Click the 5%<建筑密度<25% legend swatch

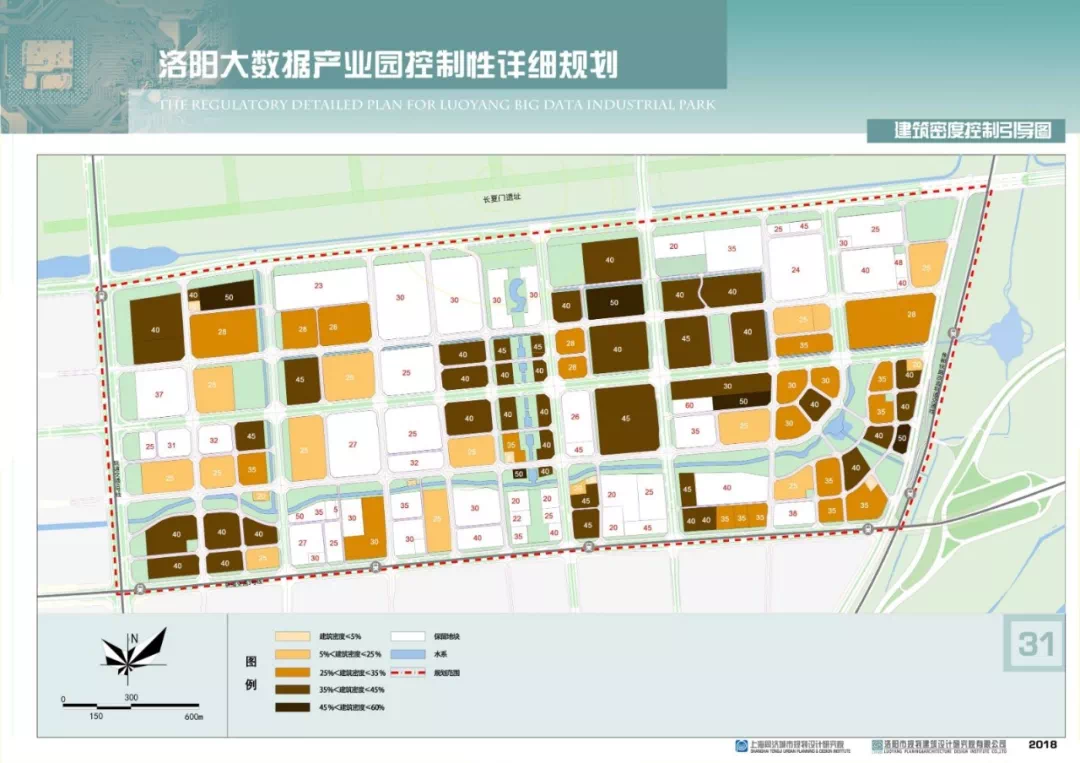(x=292, y=654)
